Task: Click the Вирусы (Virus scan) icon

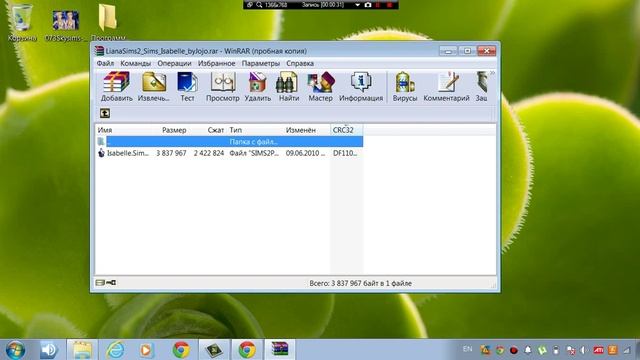Action: (404, 86)
